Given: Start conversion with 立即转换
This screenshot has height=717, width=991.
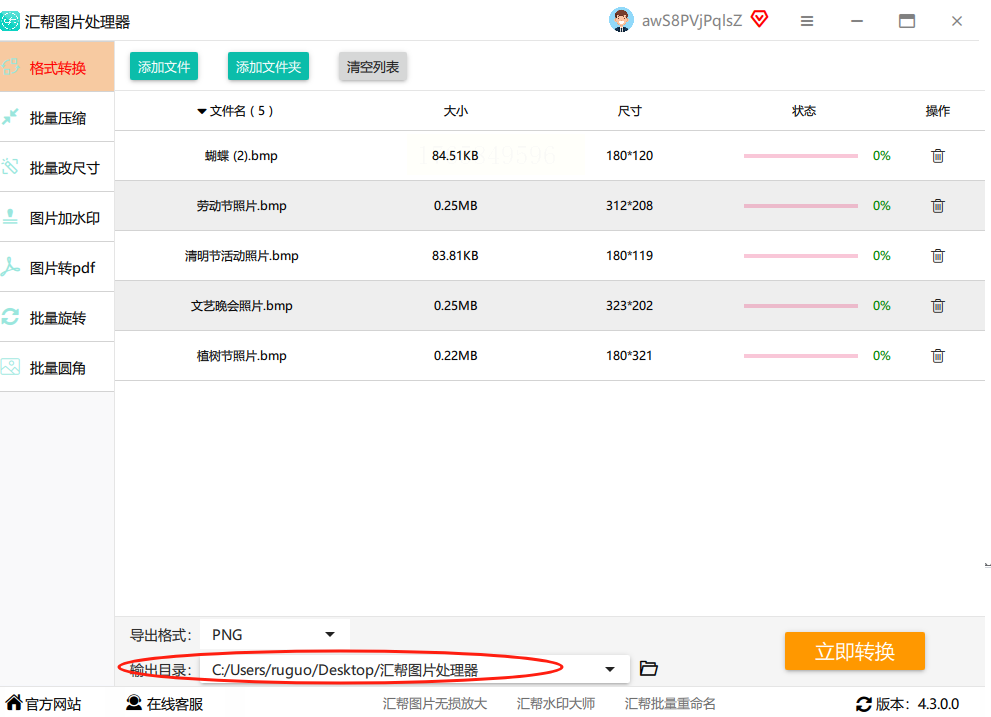Looking at the screenshot, I should [x=854, y=651].
